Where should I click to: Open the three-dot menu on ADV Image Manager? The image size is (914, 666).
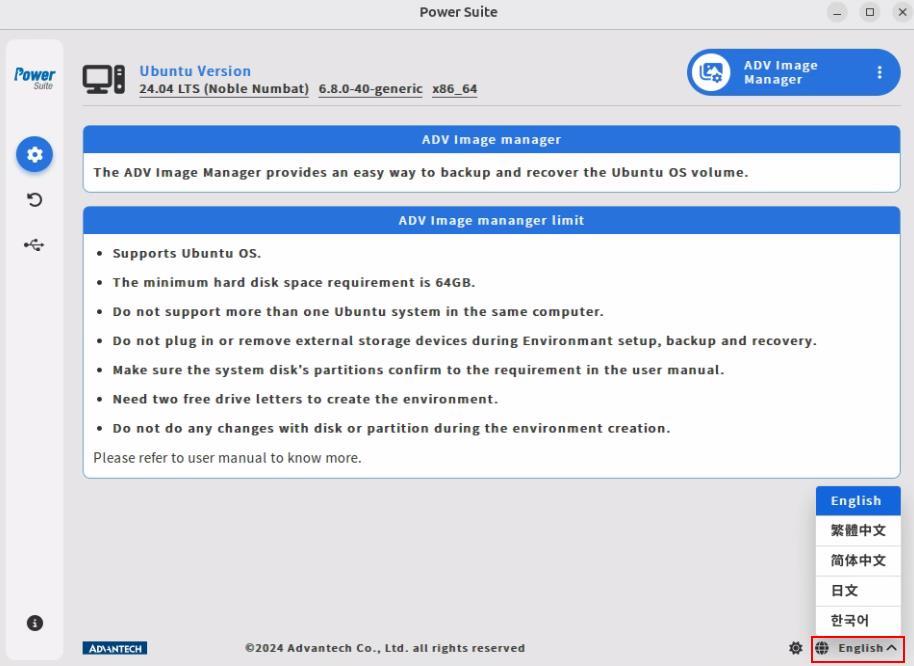point(879,72)
